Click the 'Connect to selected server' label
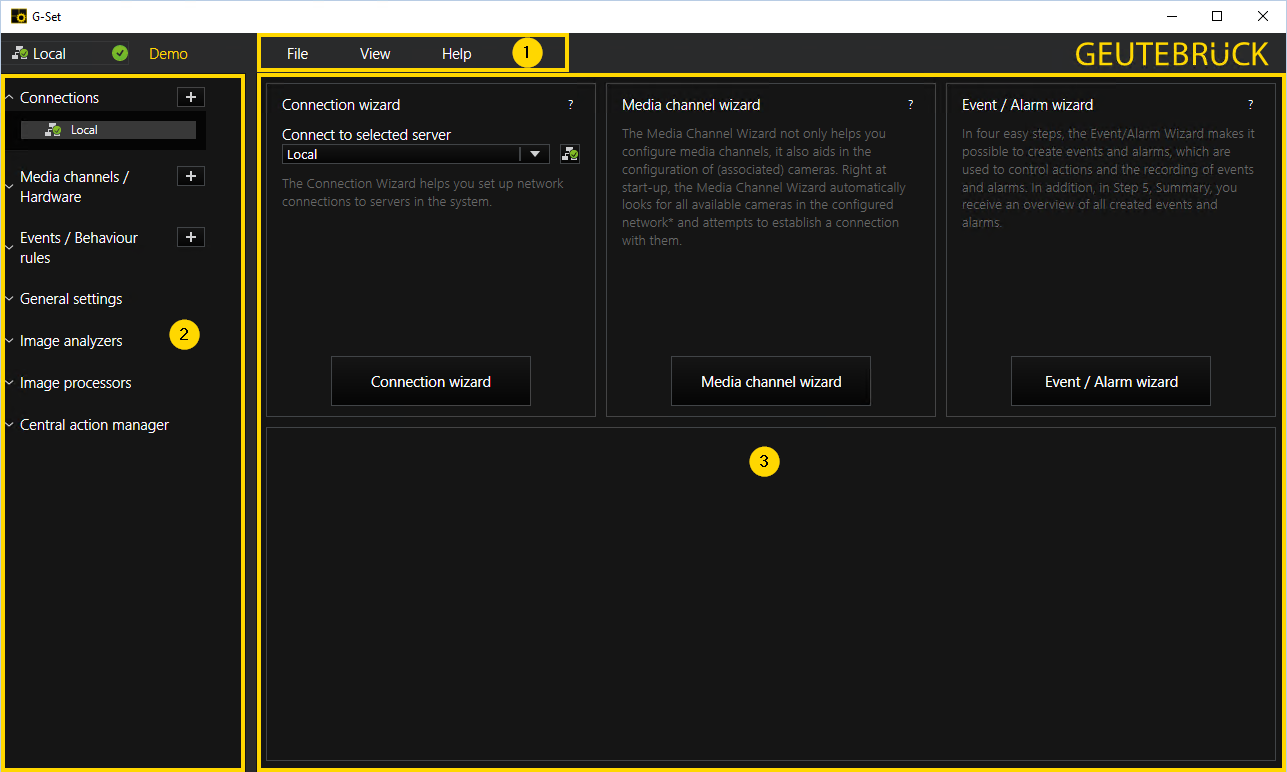Viewport: 1287px width, 772px height. tap(366, 135)
